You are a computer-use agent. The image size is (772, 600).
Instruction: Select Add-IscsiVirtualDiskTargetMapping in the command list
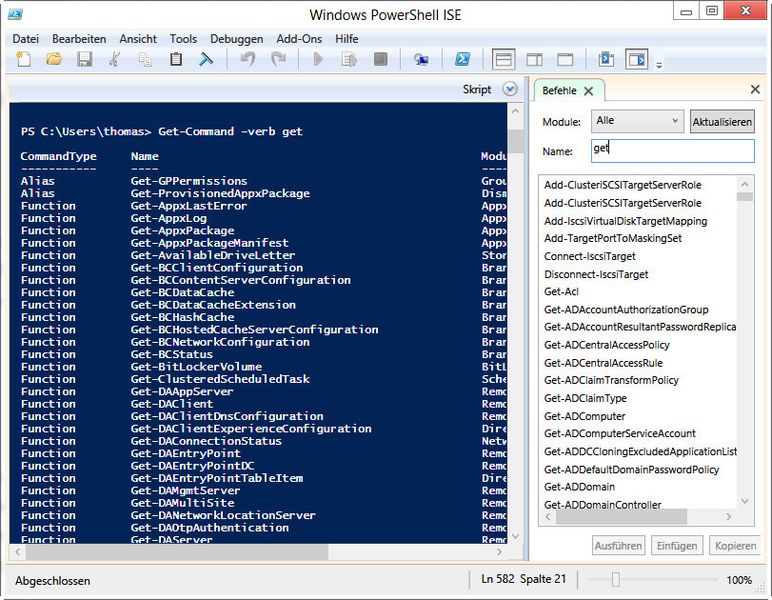625,221
